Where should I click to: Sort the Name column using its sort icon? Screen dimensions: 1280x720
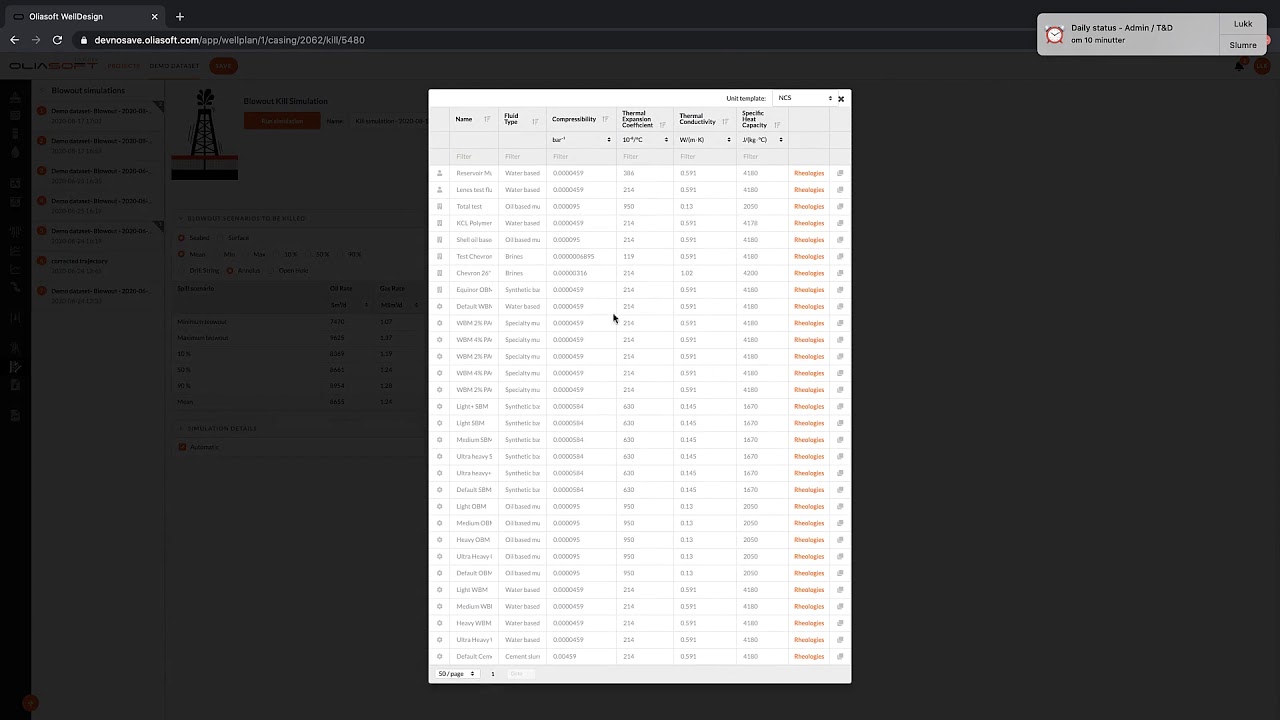[486, 119]
